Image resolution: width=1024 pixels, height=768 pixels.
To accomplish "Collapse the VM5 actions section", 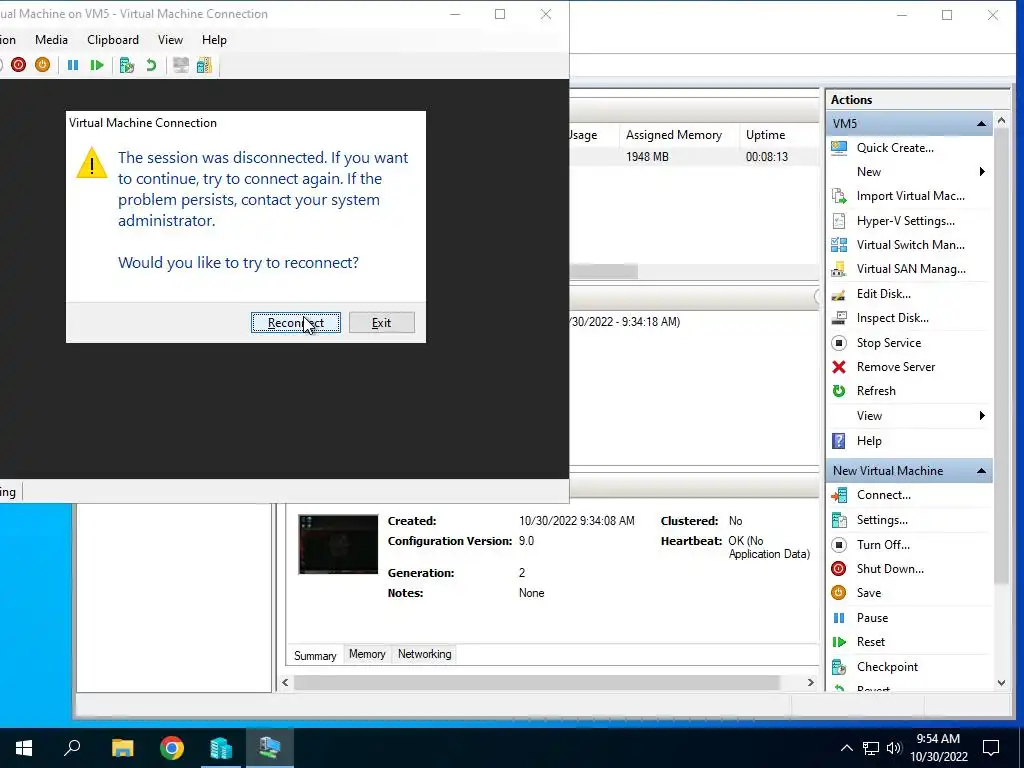I will click(x=981, y=123).
